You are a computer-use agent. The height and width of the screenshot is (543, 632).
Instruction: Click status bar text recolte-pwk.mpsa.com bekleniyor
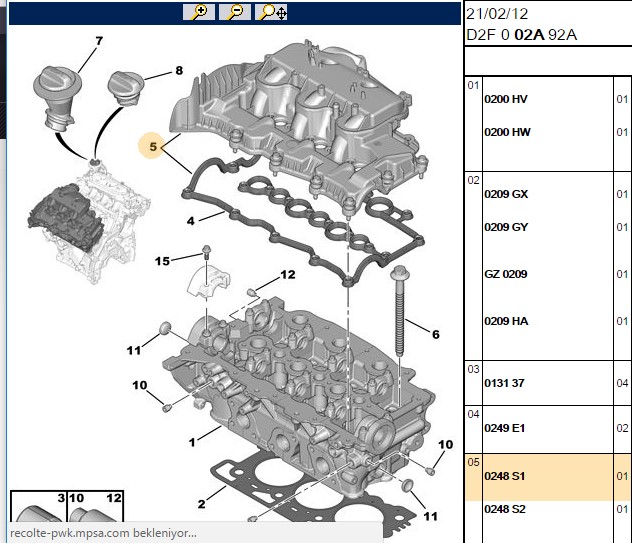103,533
